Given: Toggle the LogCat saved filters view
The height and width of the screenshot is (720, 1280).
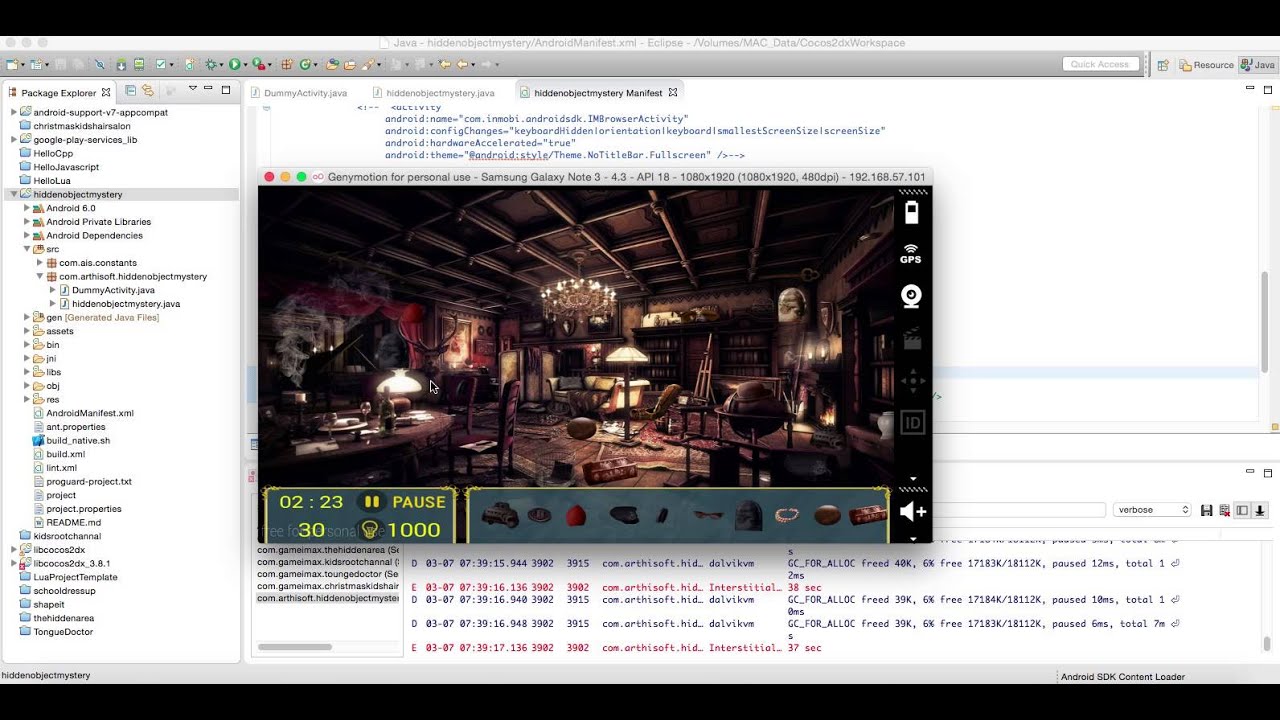Looking at the screenshot, I should click(x=1242, y=510).
